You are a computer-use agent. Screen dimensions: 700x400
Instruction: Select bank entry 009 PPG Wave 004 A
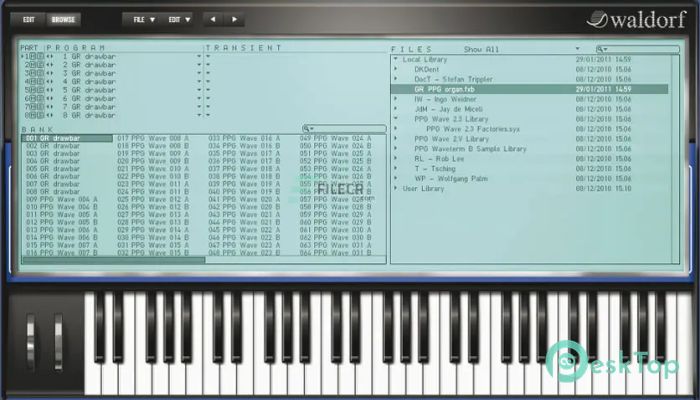tap(62, 199)
